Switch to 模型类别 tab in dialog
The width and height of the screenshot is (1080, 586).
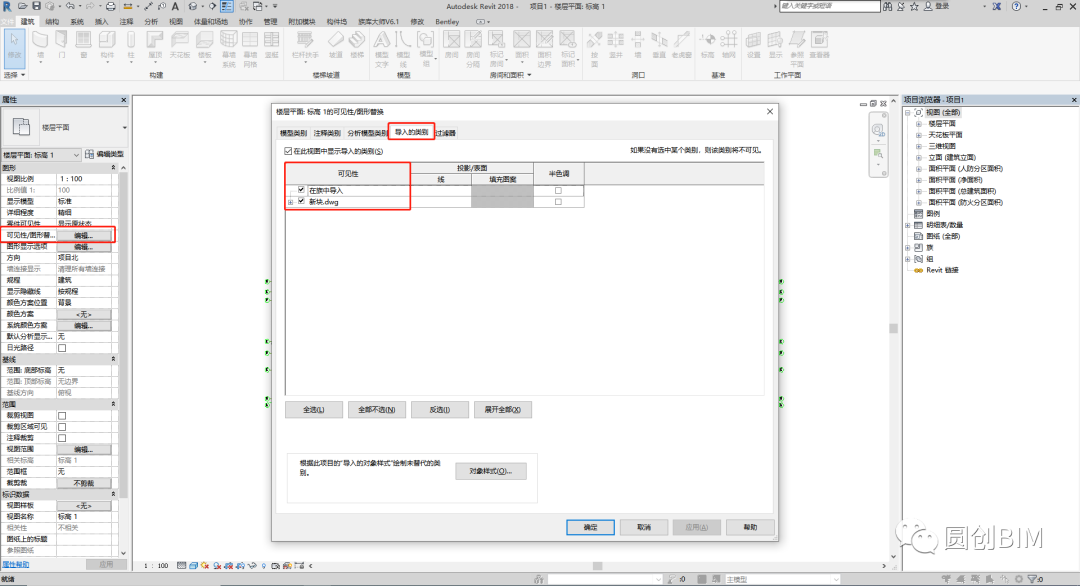[x=293, y=133]
